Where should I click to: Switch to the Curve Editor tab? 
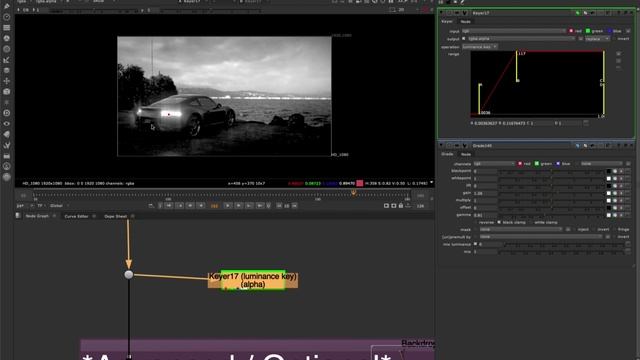[76, 216]
